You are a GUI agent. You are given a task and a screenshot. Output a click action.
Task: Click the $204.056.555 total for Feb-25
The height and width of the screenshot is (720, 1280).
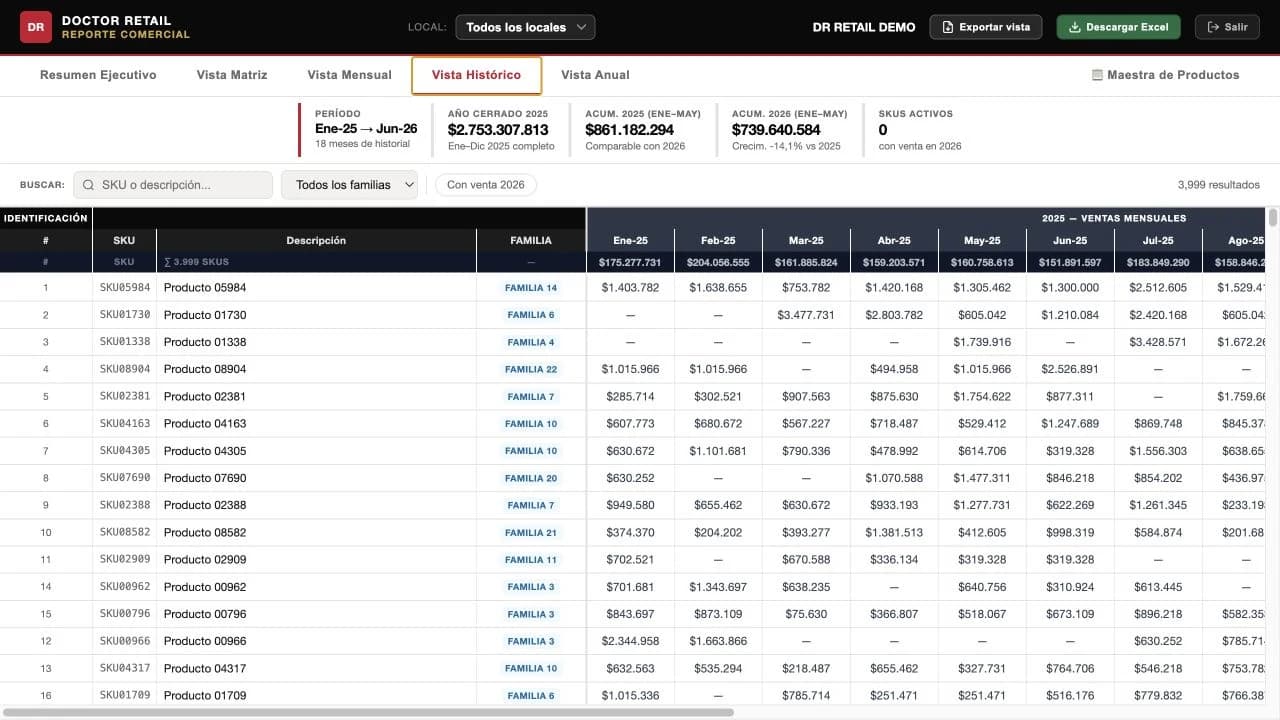(x=718, y=262)
